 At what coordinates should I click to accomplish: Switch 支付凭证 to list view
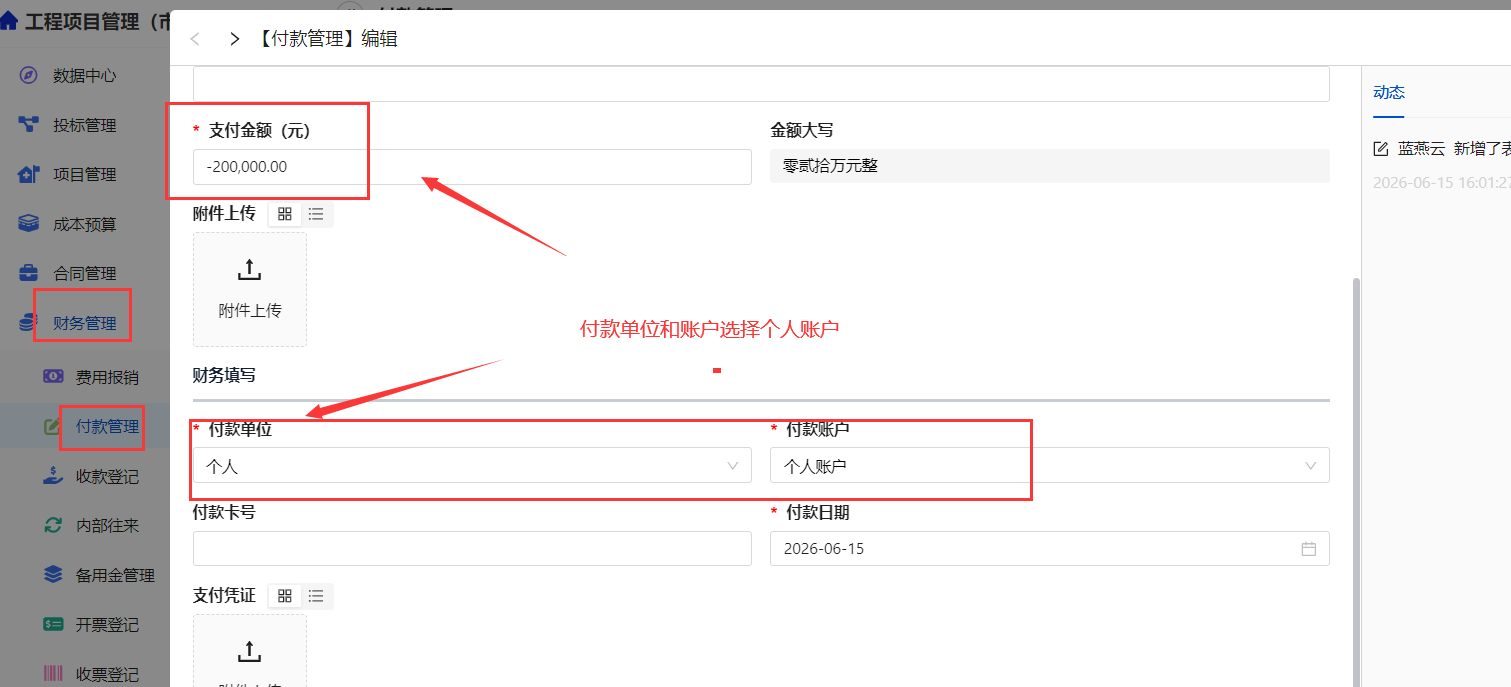316,596
